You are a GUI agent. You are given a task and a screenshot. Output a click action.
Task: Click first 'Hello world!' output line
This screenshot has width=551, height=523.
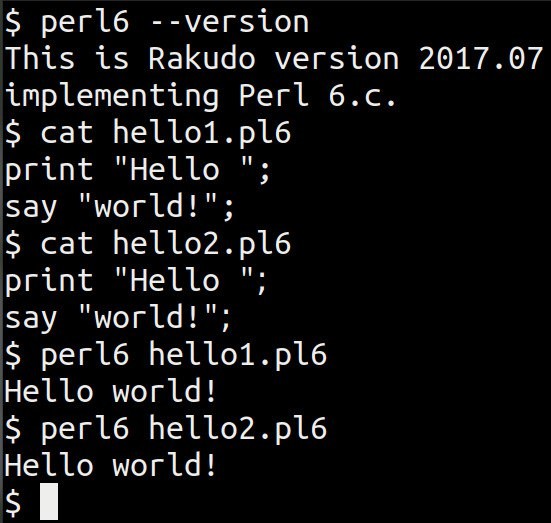110,391
